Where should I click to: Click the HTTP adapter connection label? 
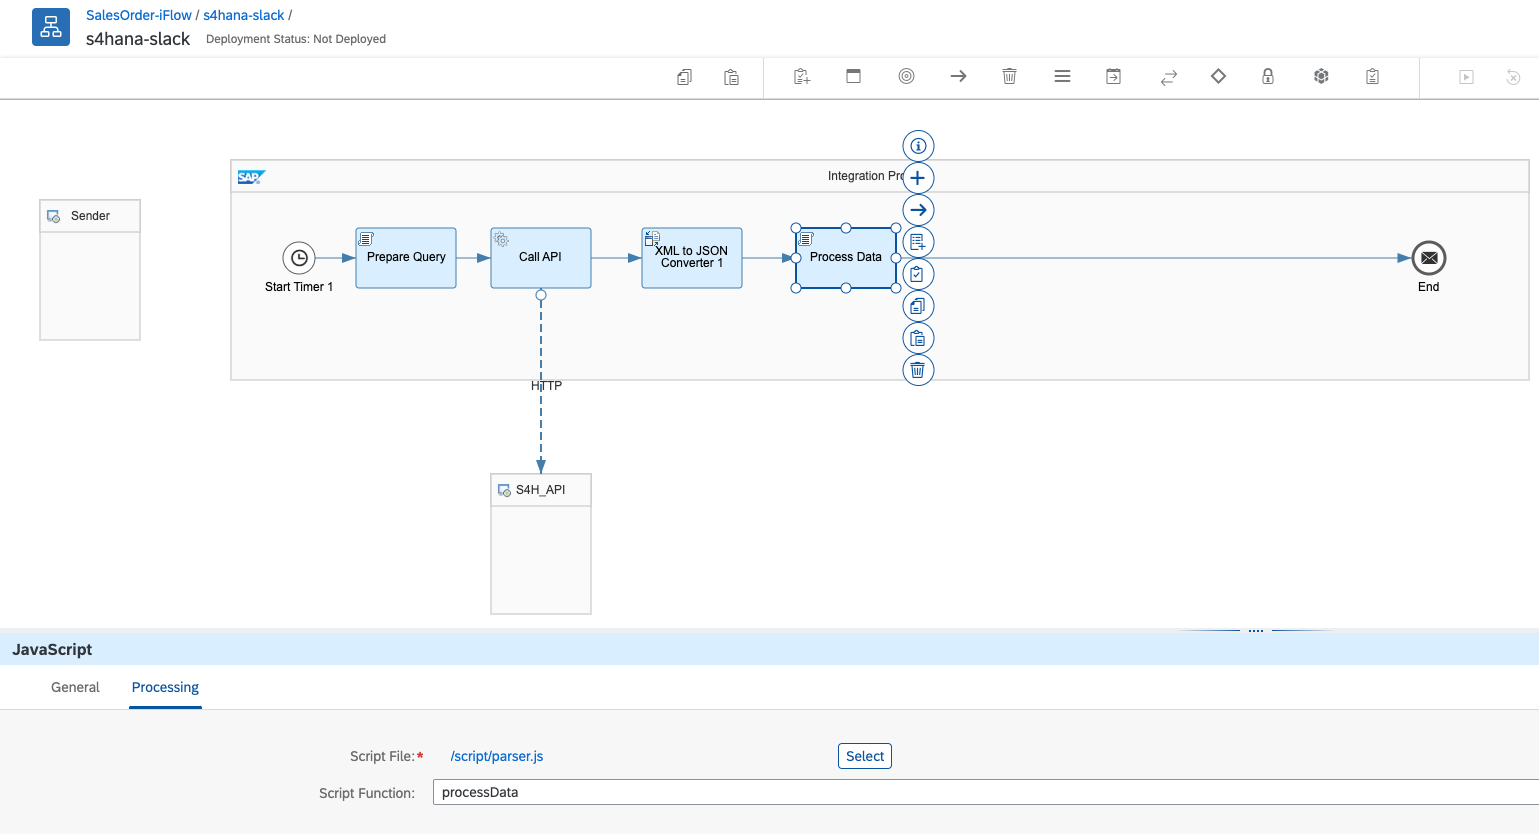click(x=547, y=386)
